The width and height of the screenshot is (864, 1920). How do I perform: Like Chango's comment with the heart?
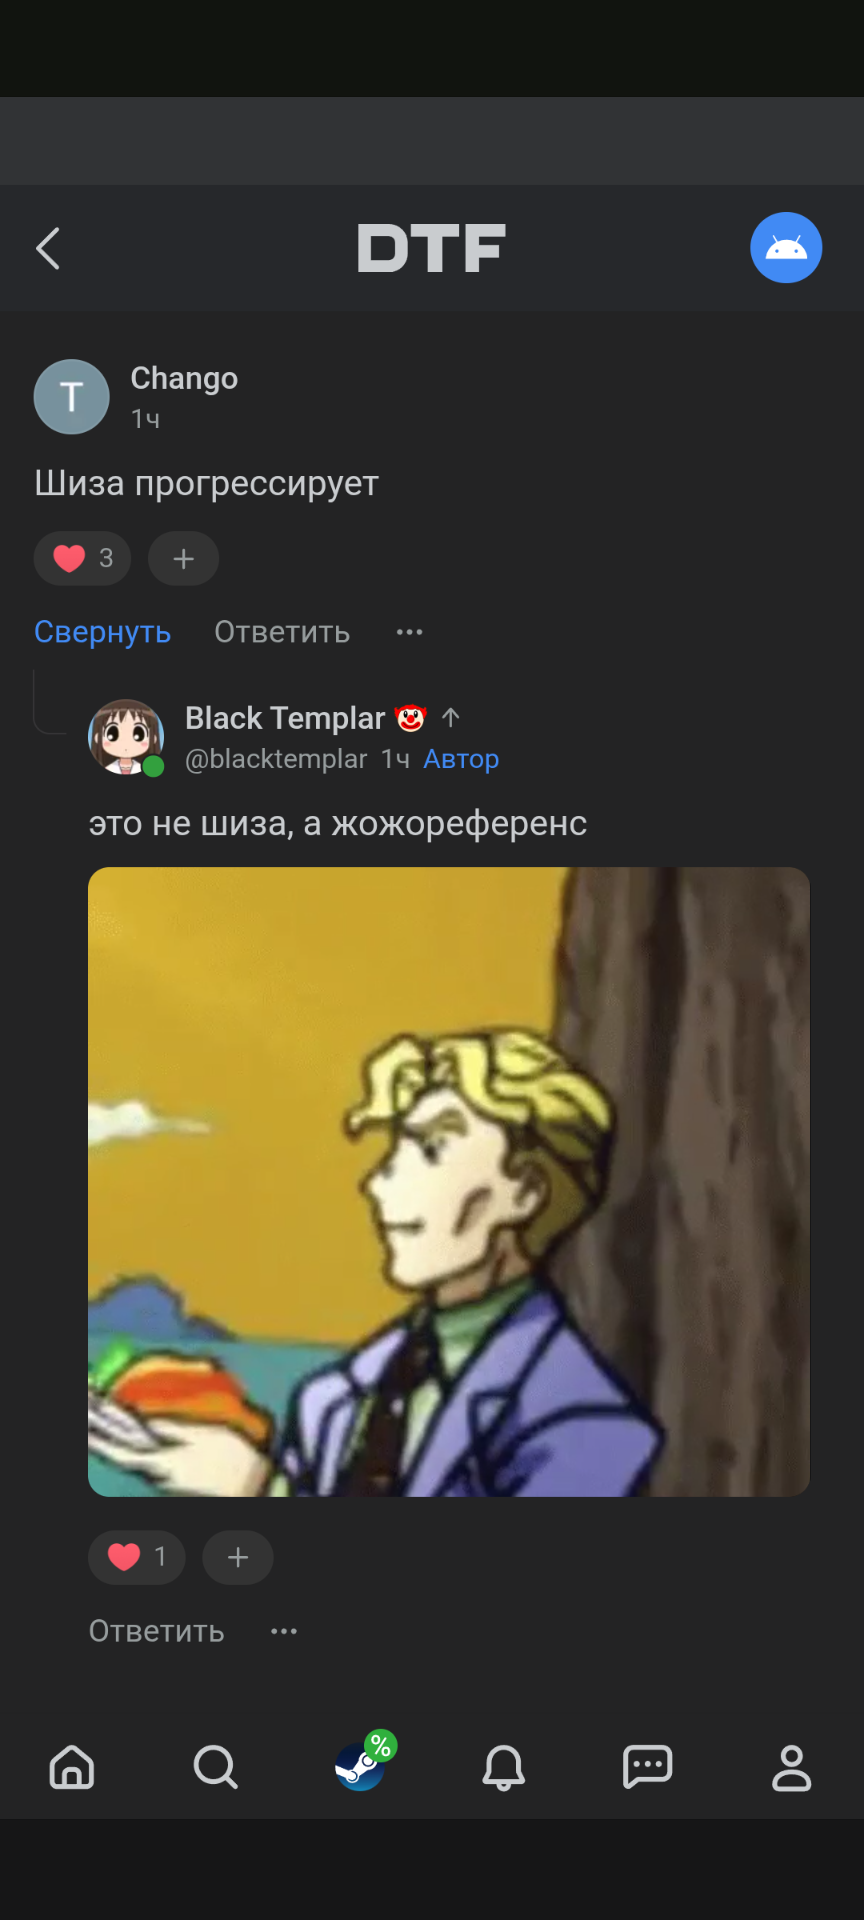point(82,558)
